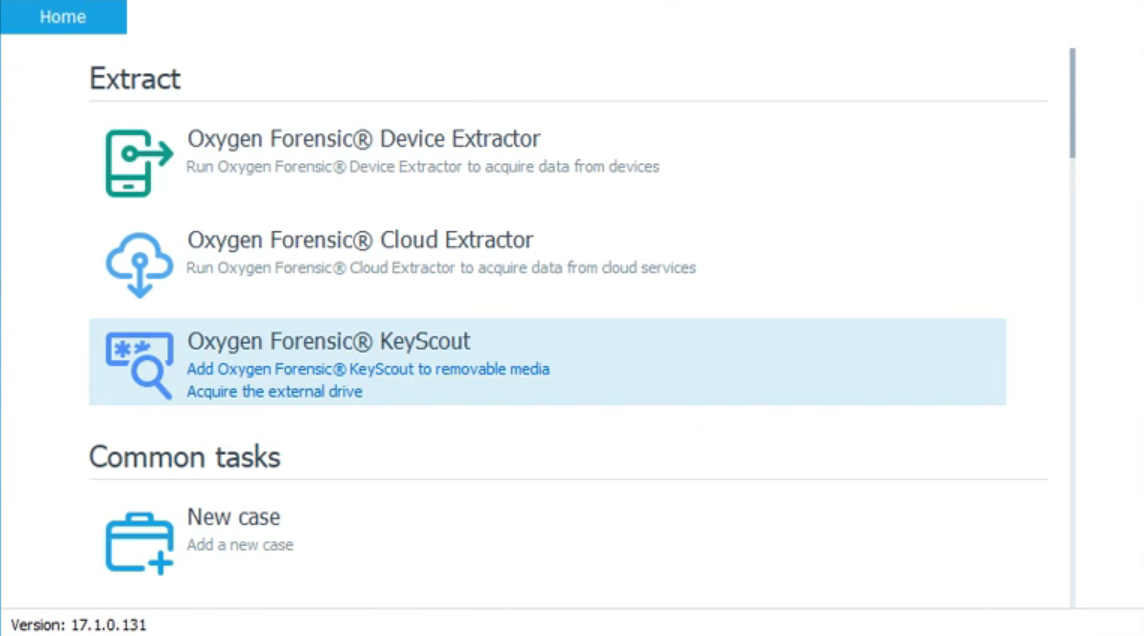
Task: Click the Version 17.1.0.131 status text
Action: 79,625
